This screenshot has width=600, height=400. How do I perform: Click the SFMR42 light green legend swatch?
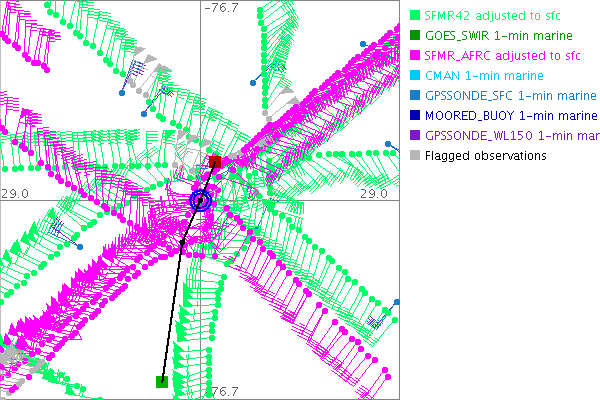(x=415, y=16)
